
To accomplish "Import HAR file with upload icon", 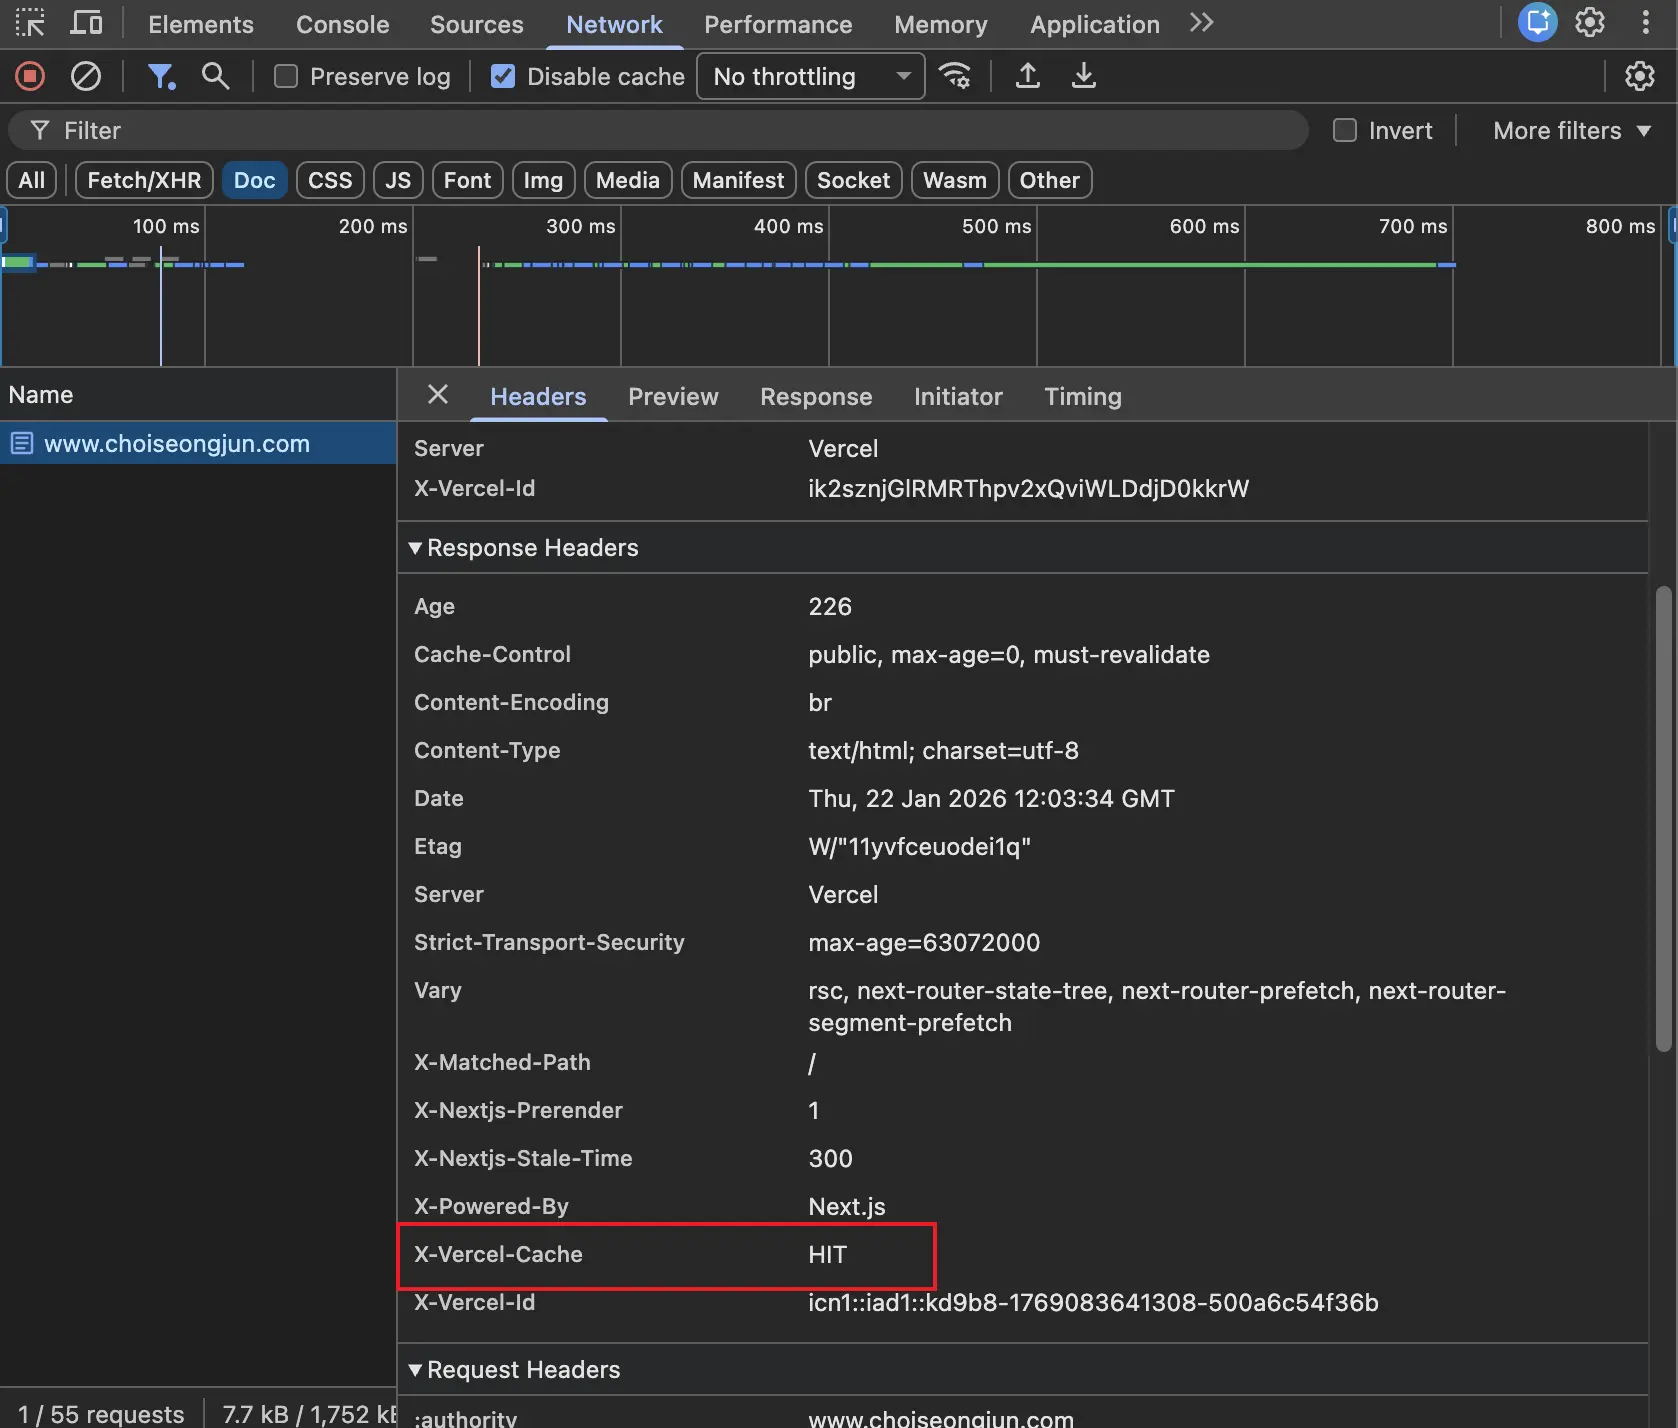I will click(x=1027, y=76).
